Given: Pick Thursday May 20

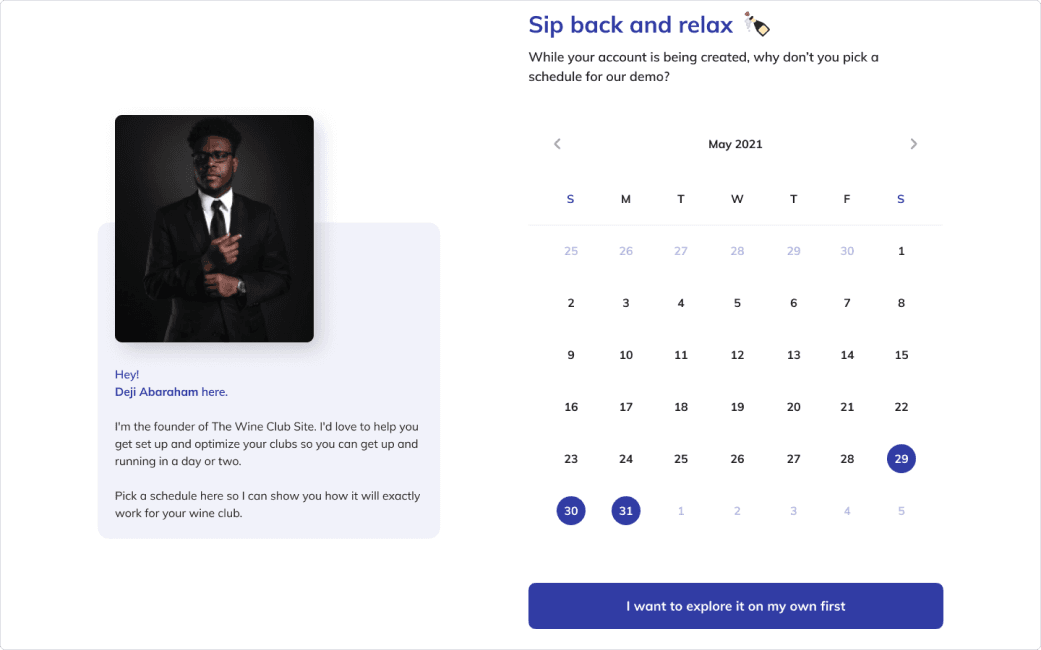Looking at the screenshot, I should click(x=793, y=407).
